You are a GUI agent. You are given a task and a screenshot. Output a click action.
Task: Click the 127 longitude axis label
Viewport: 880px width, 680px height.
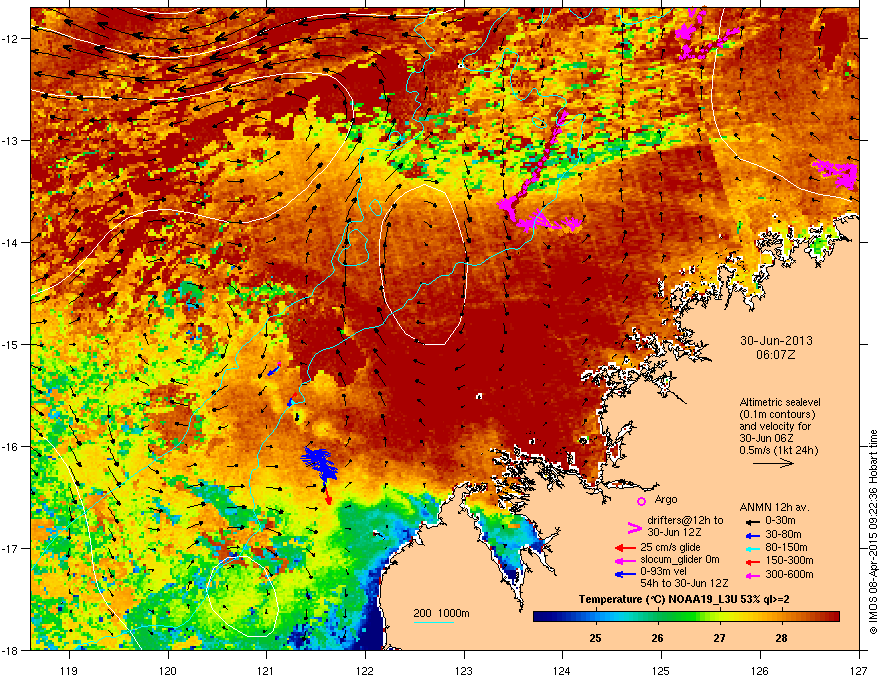tap(859, 670)
